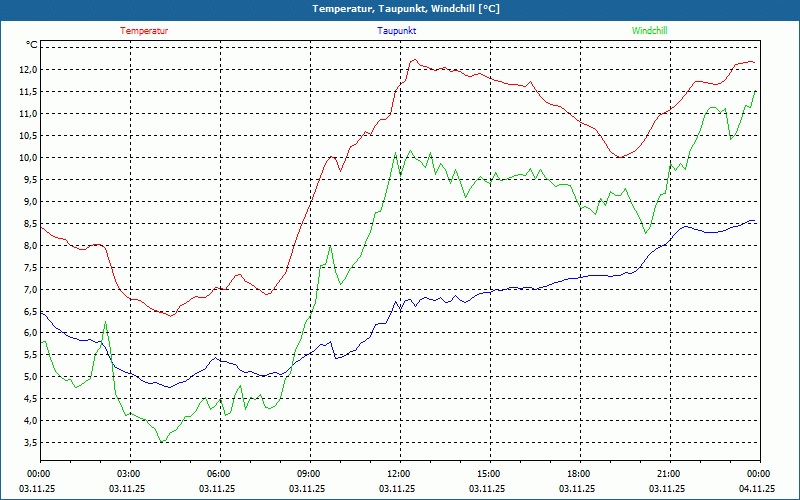Click the 18:00 time label
800x500 pixels.
579,474
